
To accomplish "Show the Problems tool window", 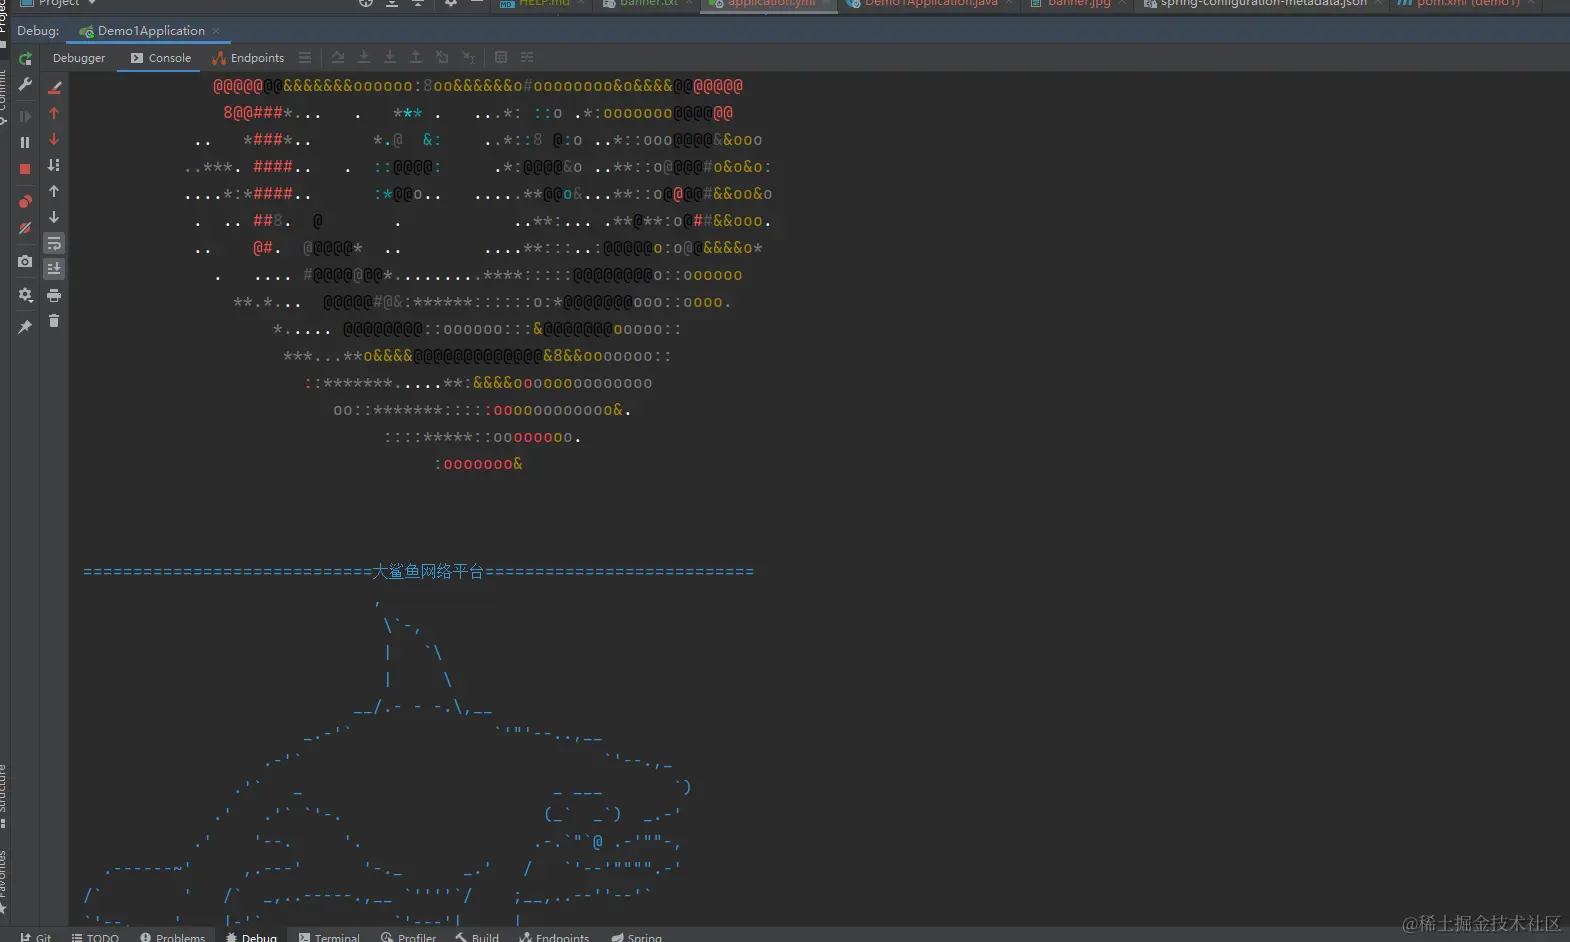I will click(172, 935).
